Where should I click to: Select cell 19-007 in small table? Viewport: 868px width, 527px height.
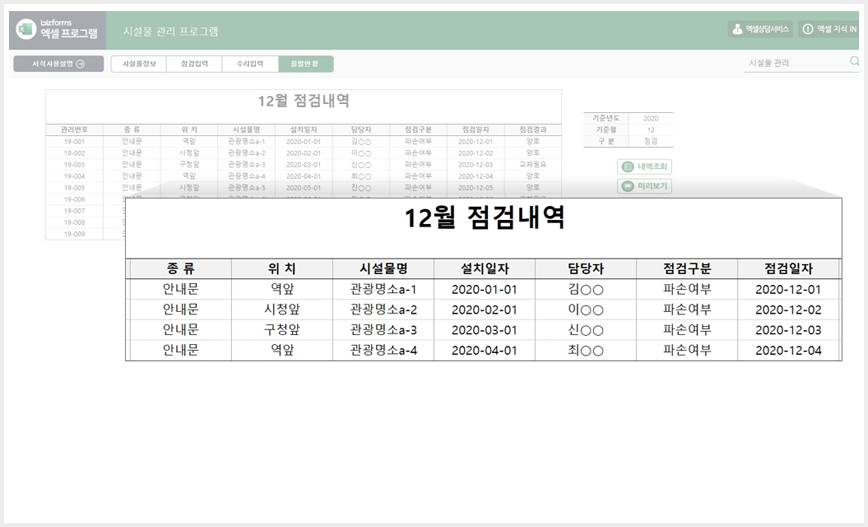74,211
